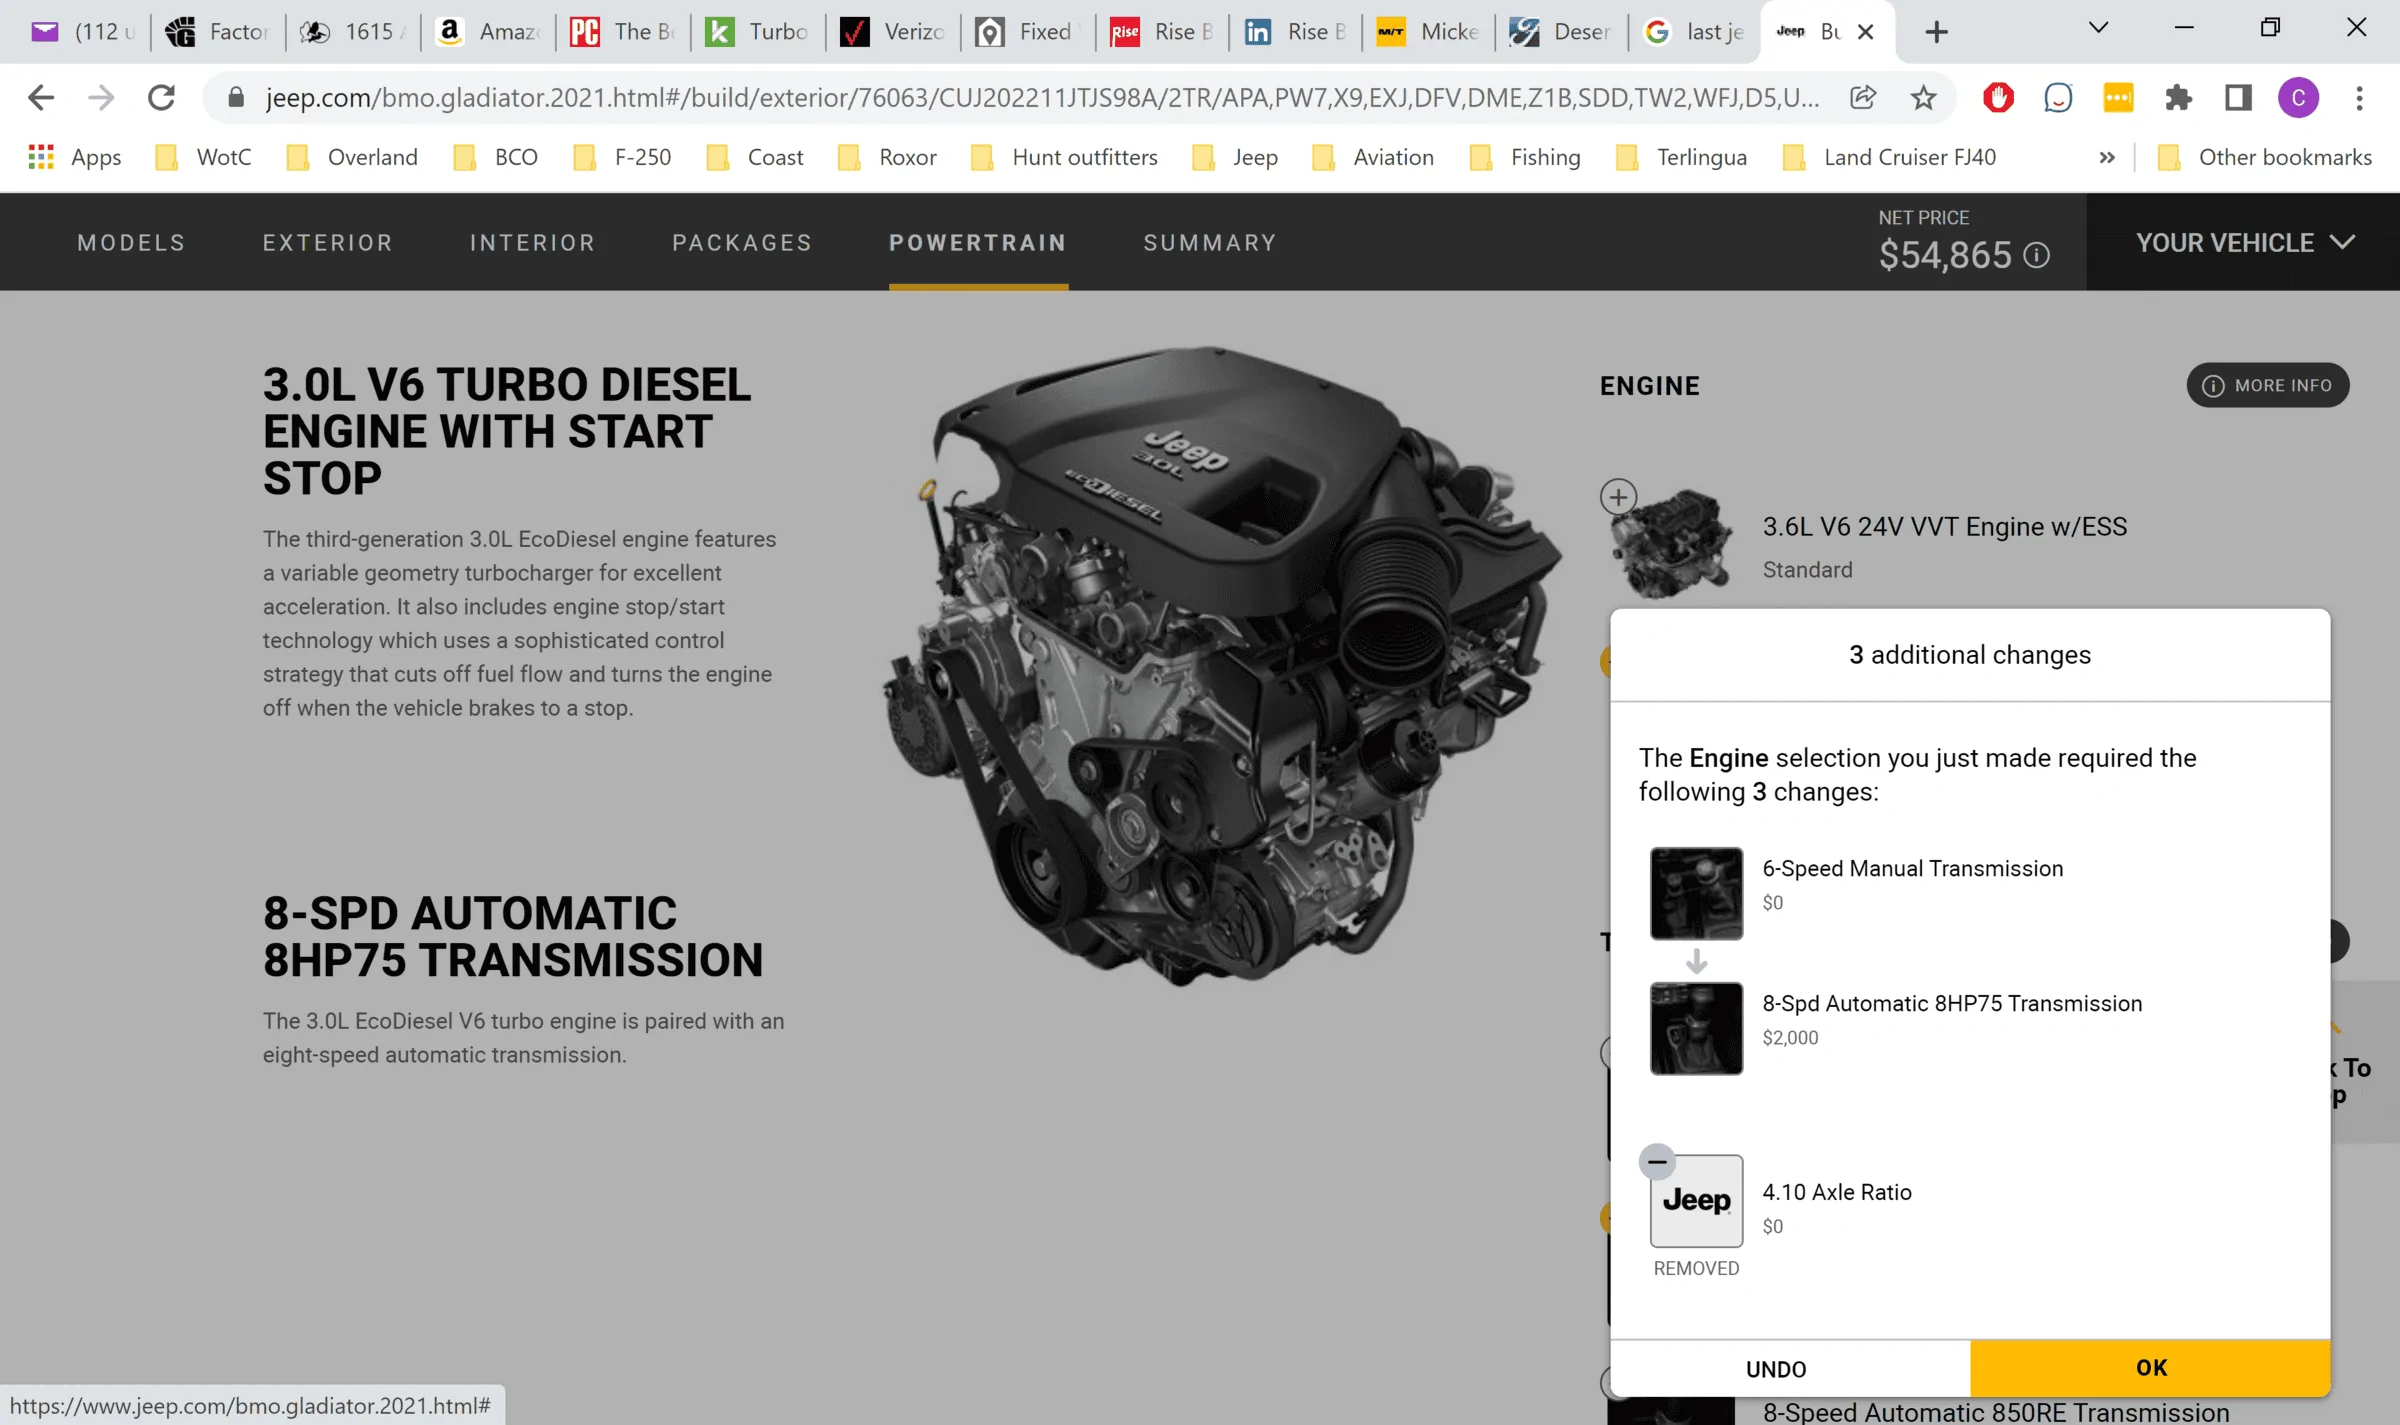
Task: Select the 3.6L V6 24V VVT Engine option
Action: (1944, 527)
